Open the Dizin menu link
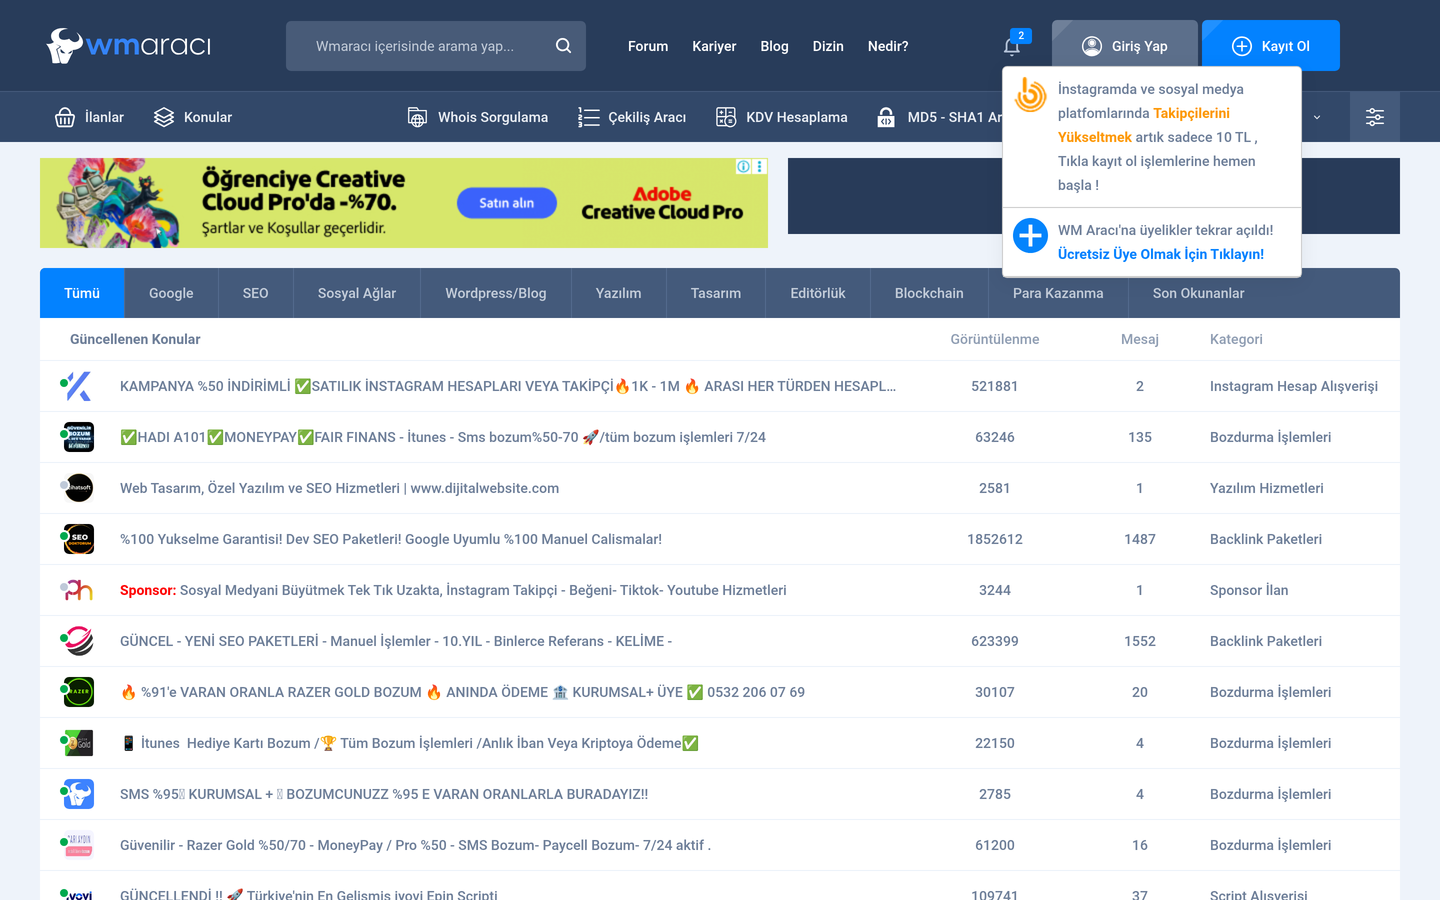The width and height of the screenshot is (1440, 900). tap(828, 46)
